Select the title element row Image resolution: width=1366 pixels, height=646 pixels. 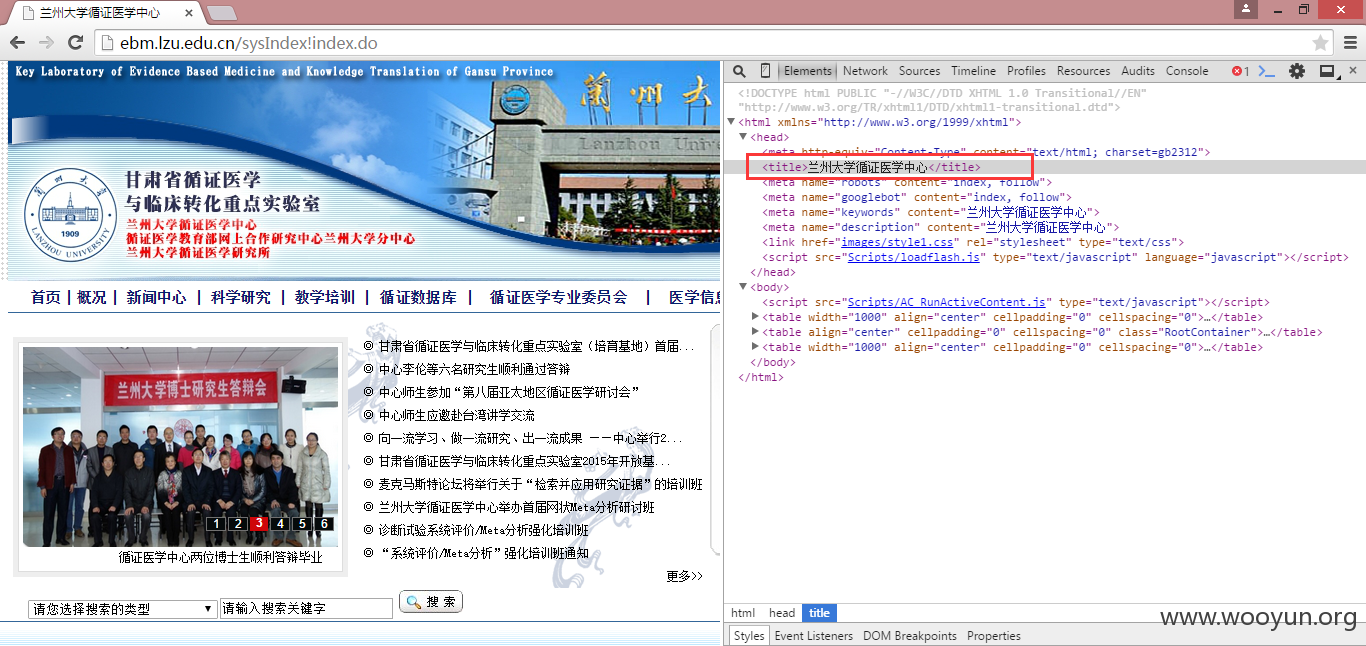(1044, 167)
